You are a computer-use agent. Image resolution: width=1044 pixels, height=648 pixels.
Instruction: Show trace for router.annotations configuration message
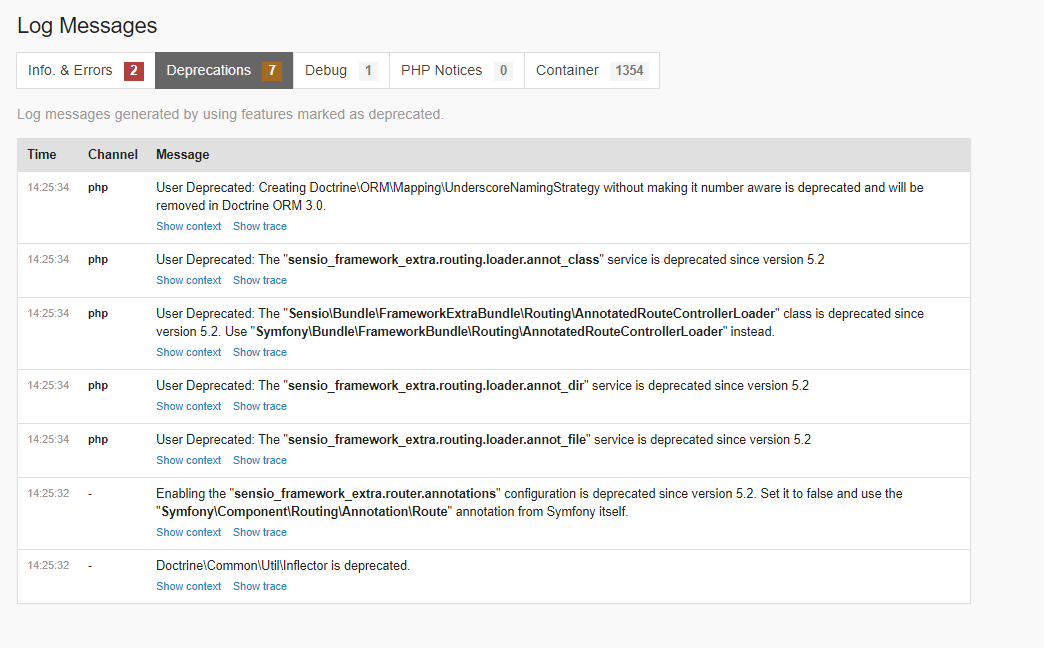point(260,532)
